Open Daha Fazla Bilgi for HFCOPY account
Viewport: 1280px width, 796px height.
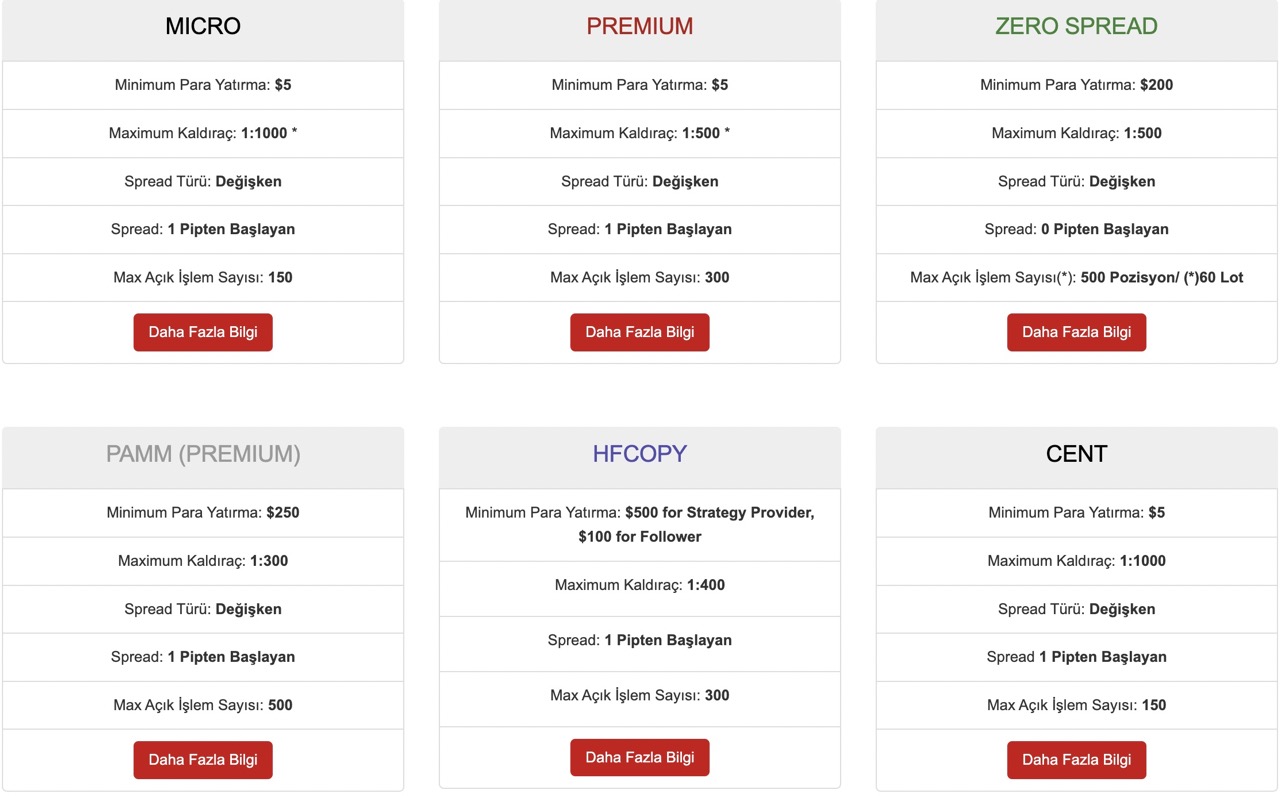(640, 757)
